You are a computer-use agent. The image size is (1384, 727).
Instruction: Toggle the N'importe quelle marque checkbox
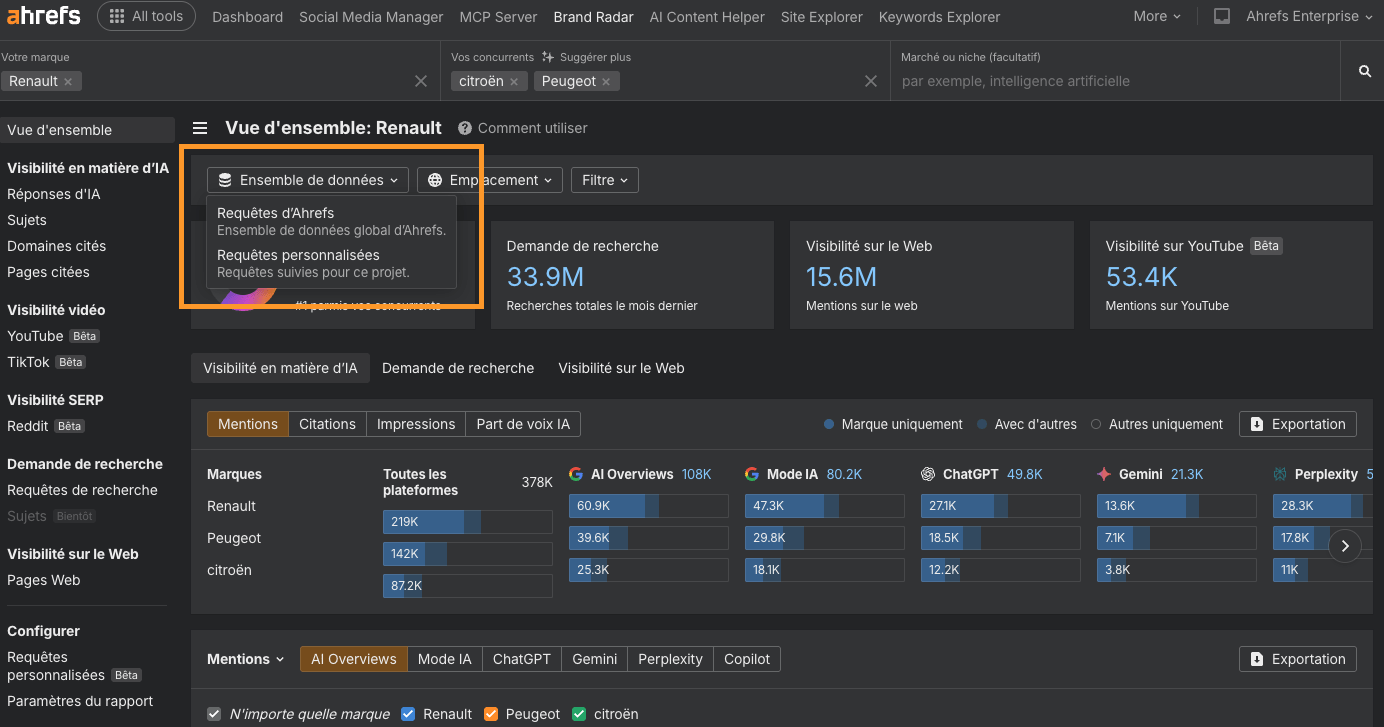click(x=214, y=714)
